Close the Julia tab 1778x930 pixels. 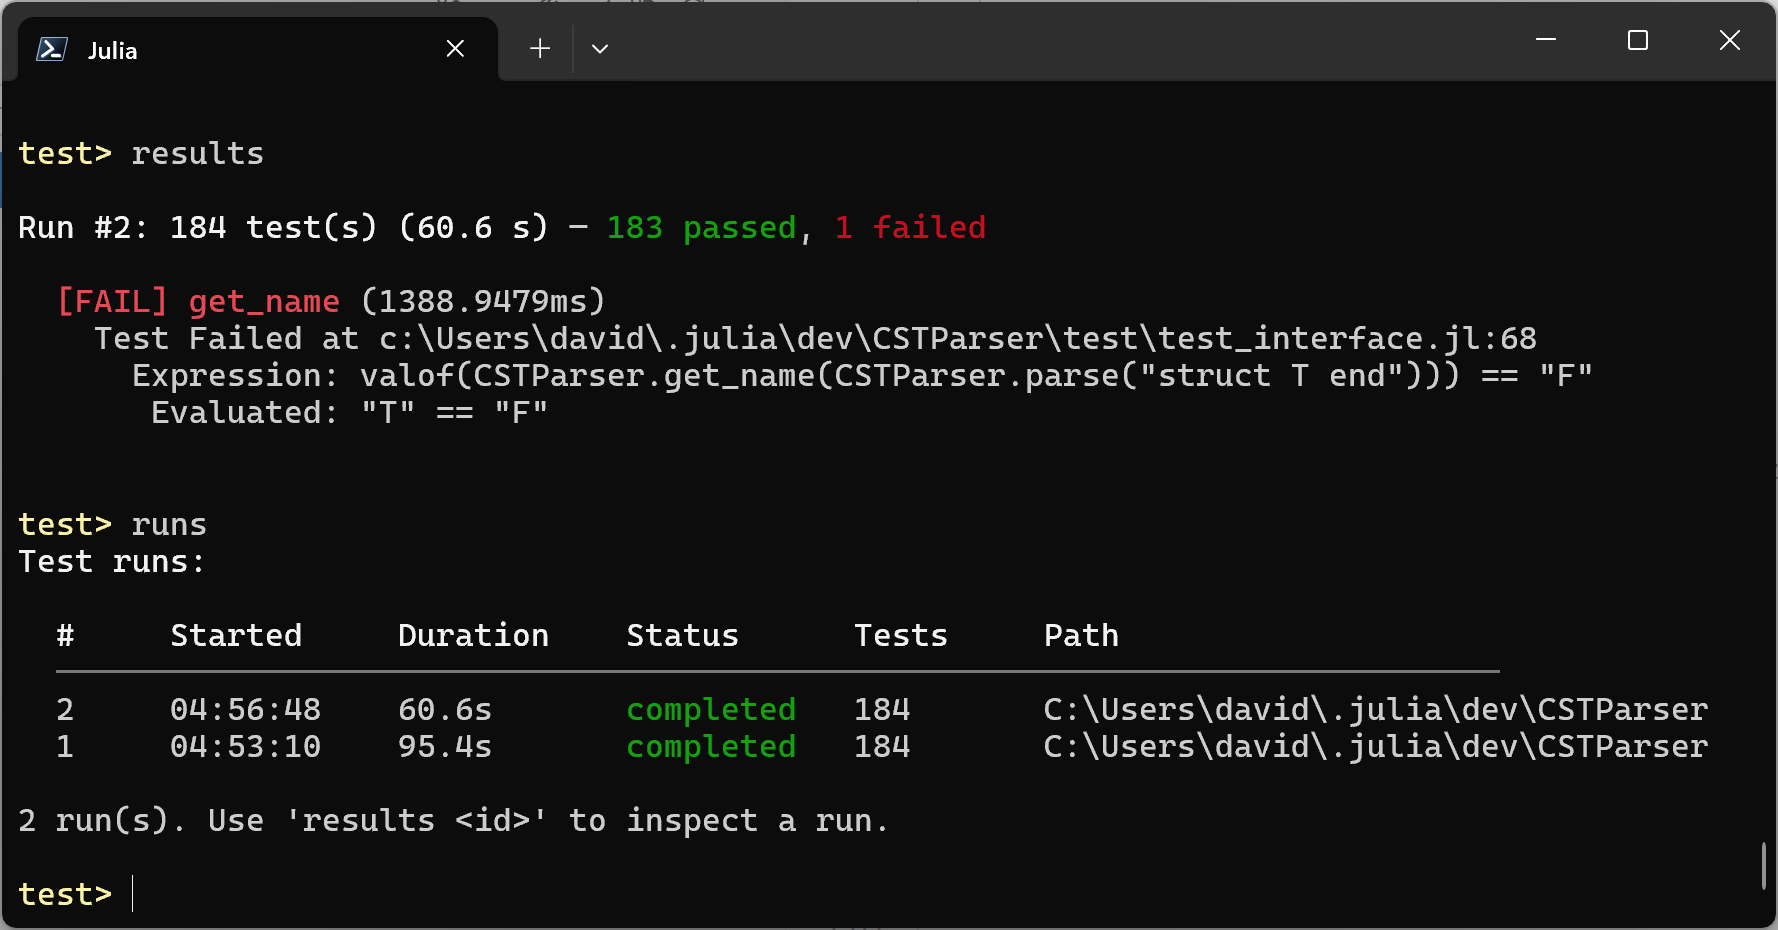(x=455, y=48)
